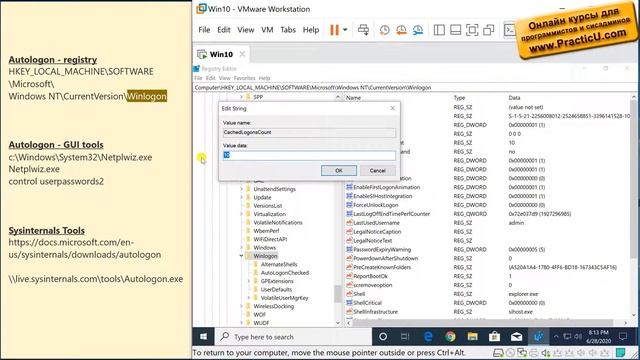The image size is (640, 360).
Task: Open Microsoft Store from taskbar
Action: (x=494, y=337)
